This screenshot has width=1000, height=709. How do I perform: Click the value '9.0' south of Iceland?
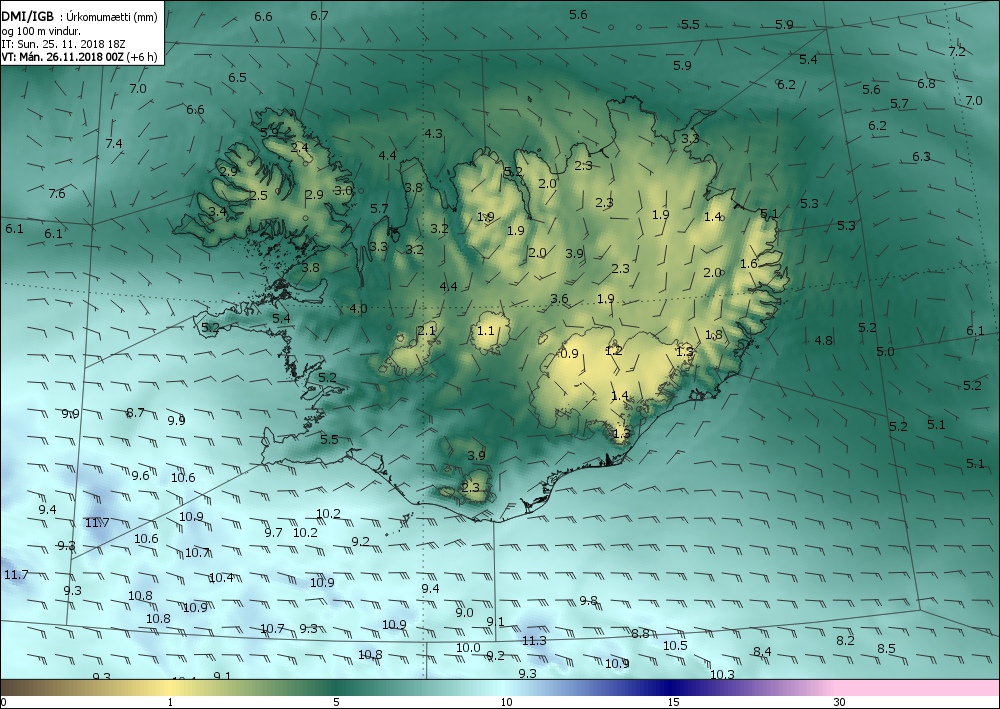point(464,612)
